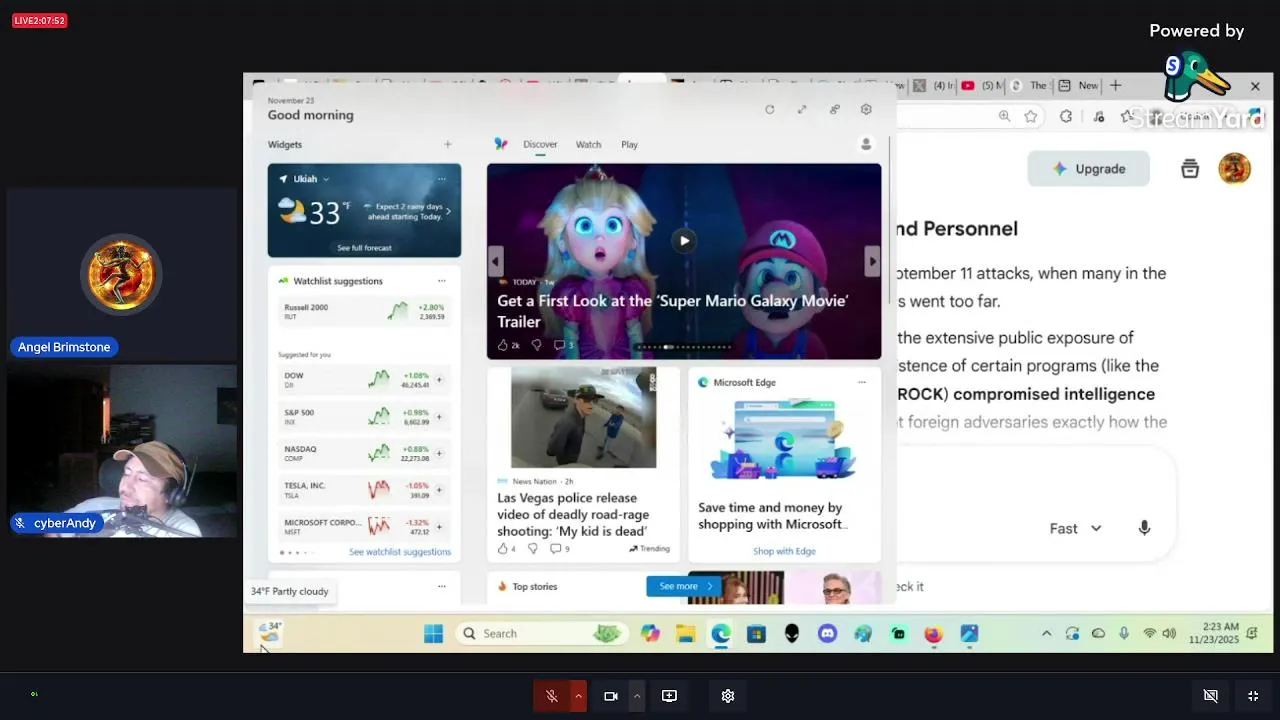
Task: Click the microphone icon in chat input
Action: point(1144,528)
